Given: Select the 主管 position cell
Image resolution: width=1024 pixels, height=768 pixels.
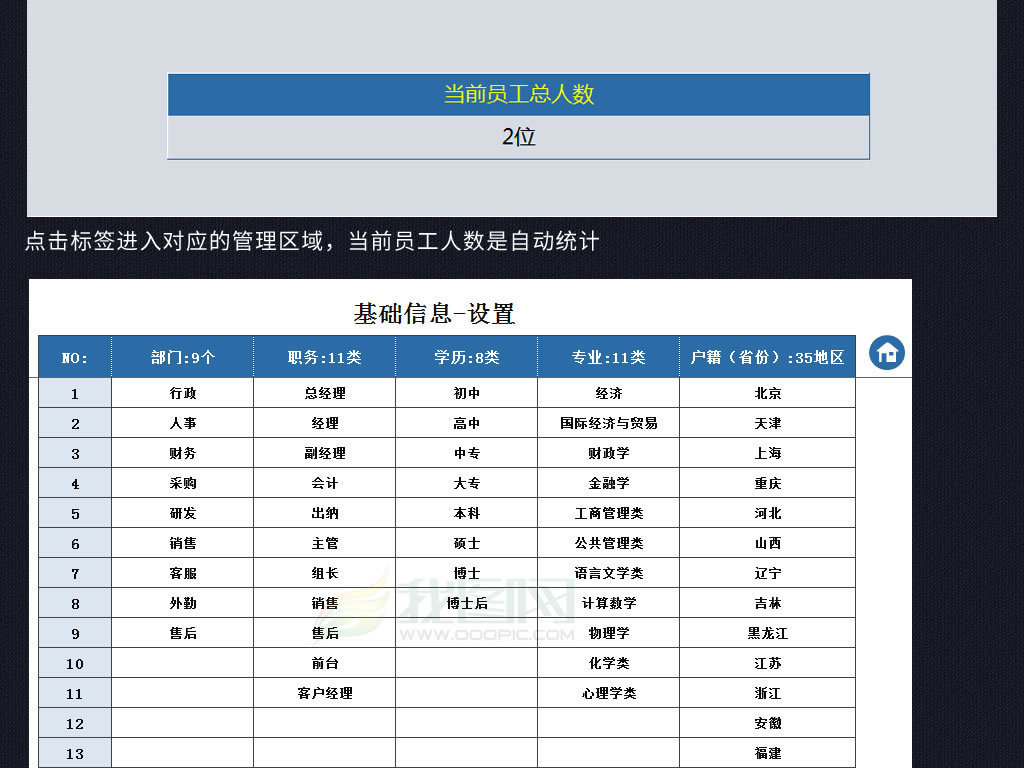Looking at the screenshot, I should pos(325,543).
